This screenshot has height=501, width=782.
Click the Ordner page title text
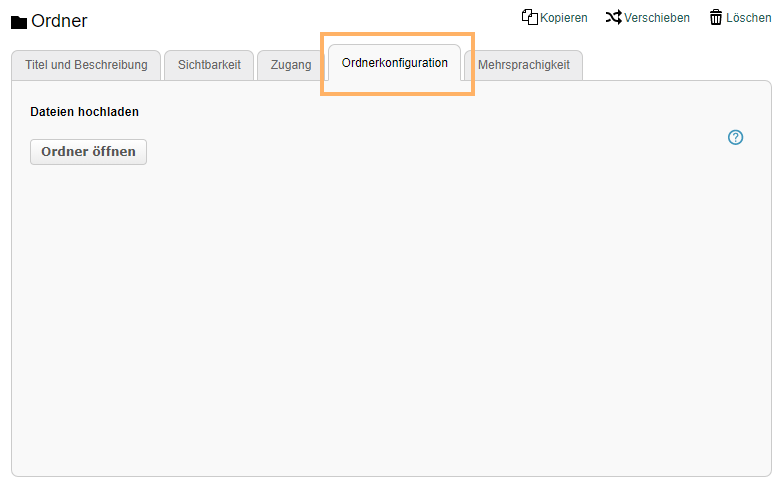coord(59,21)
